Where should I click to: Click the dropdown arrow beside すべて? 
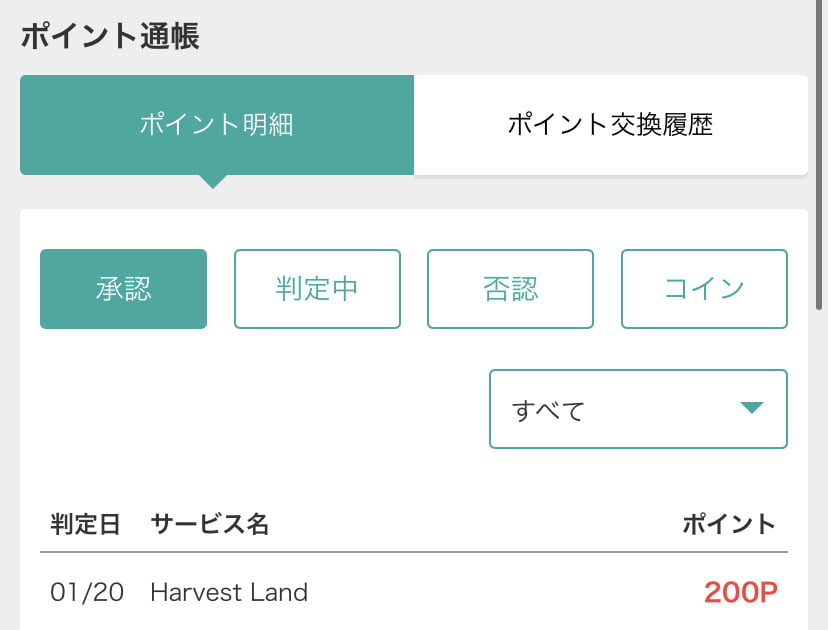point(752,408)
